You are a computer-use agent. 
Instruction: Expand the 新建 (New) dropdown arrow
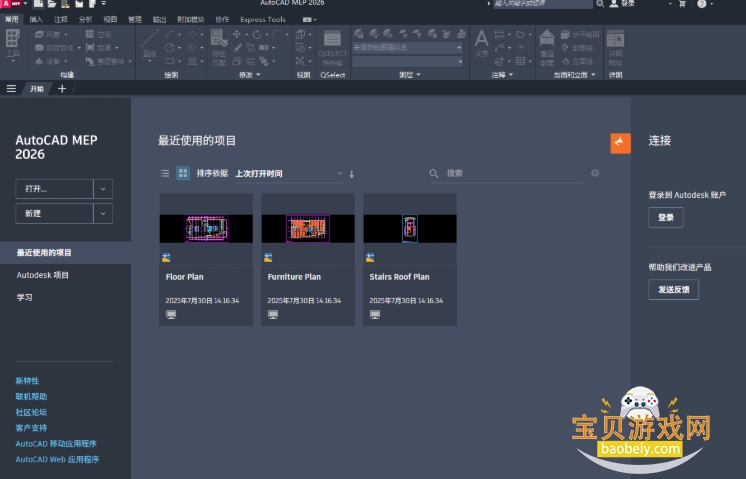(103, 214)
